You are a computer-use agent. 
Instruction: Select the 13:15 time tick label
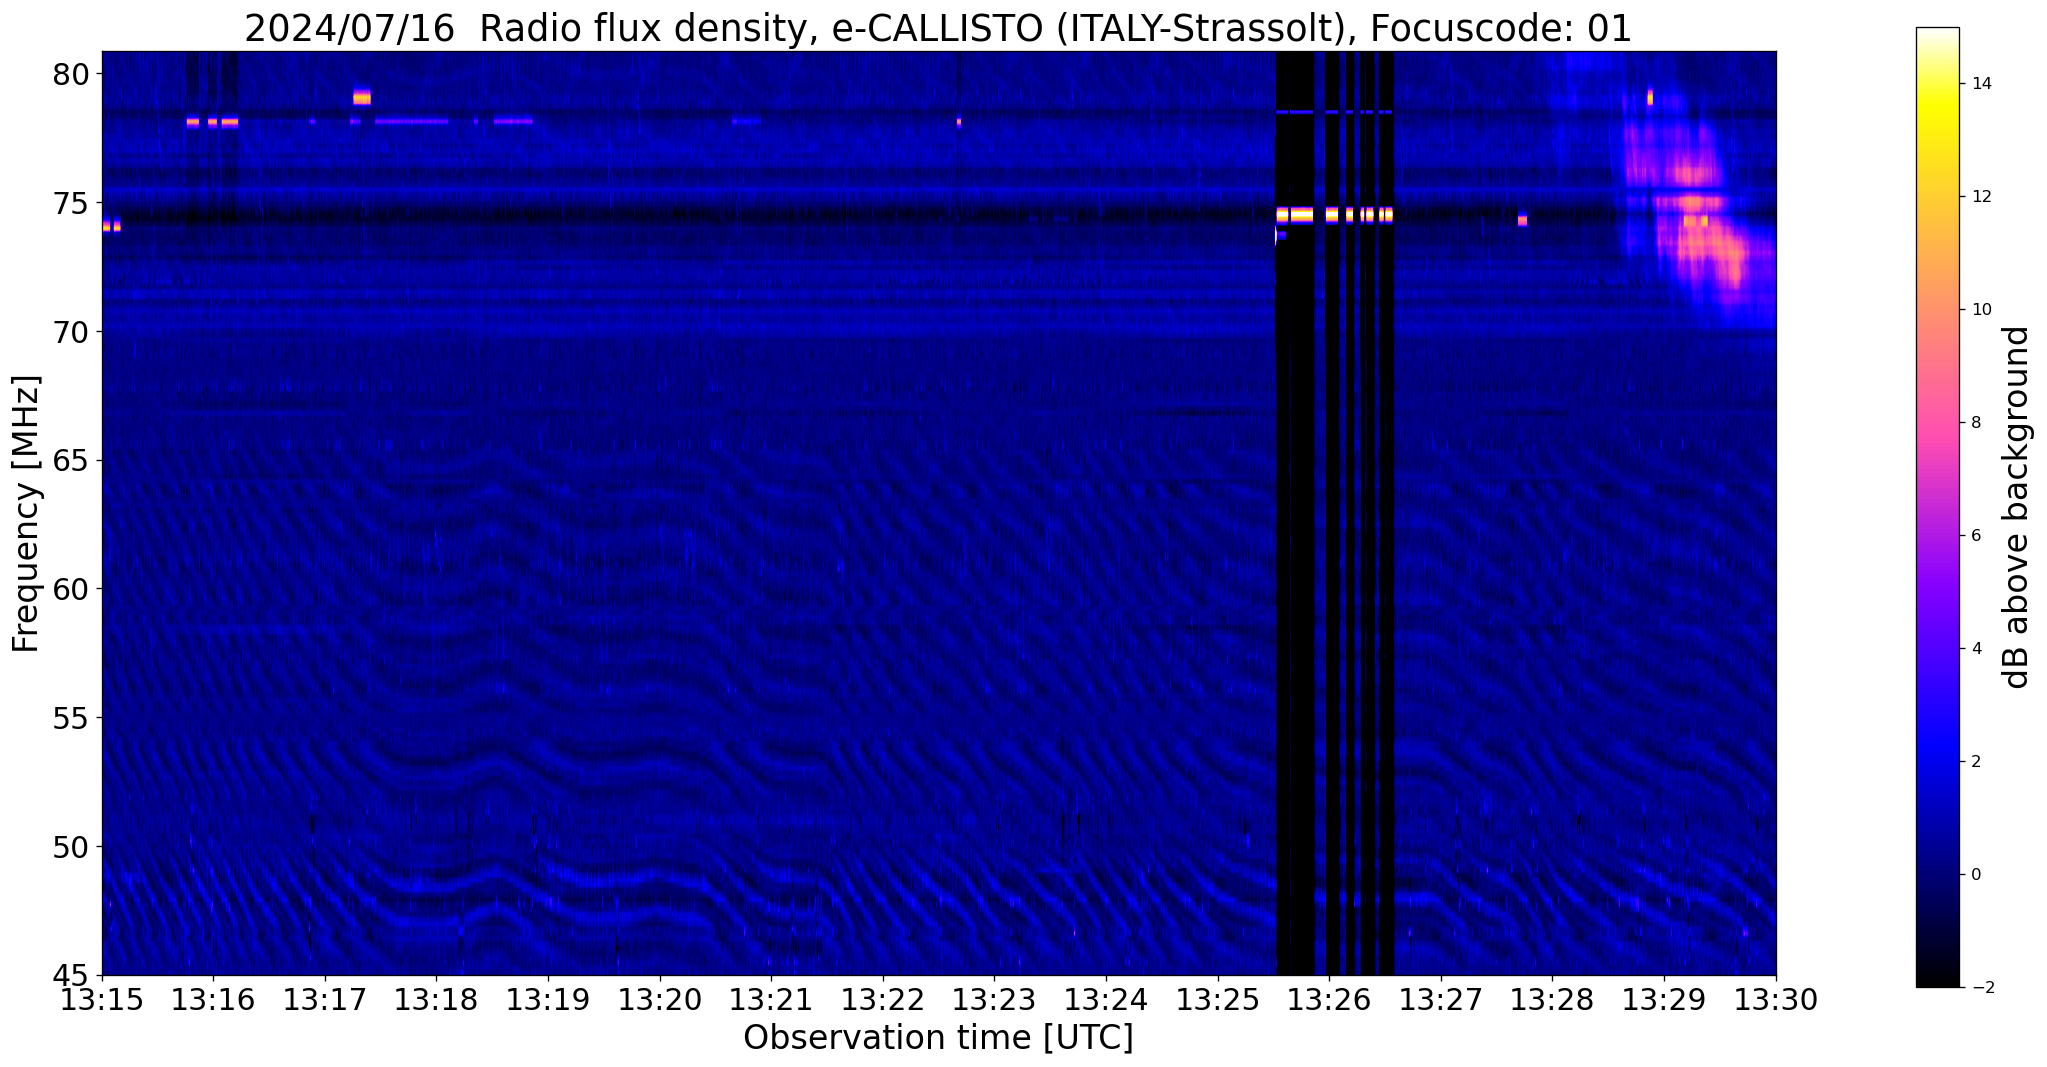[x=102, y=999]
